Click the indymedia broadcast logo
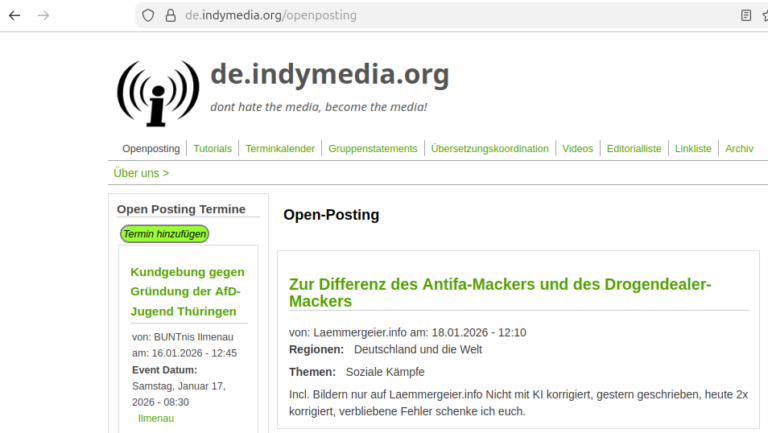This screenshot has height=433, width=768. click(x=157, y=92)
